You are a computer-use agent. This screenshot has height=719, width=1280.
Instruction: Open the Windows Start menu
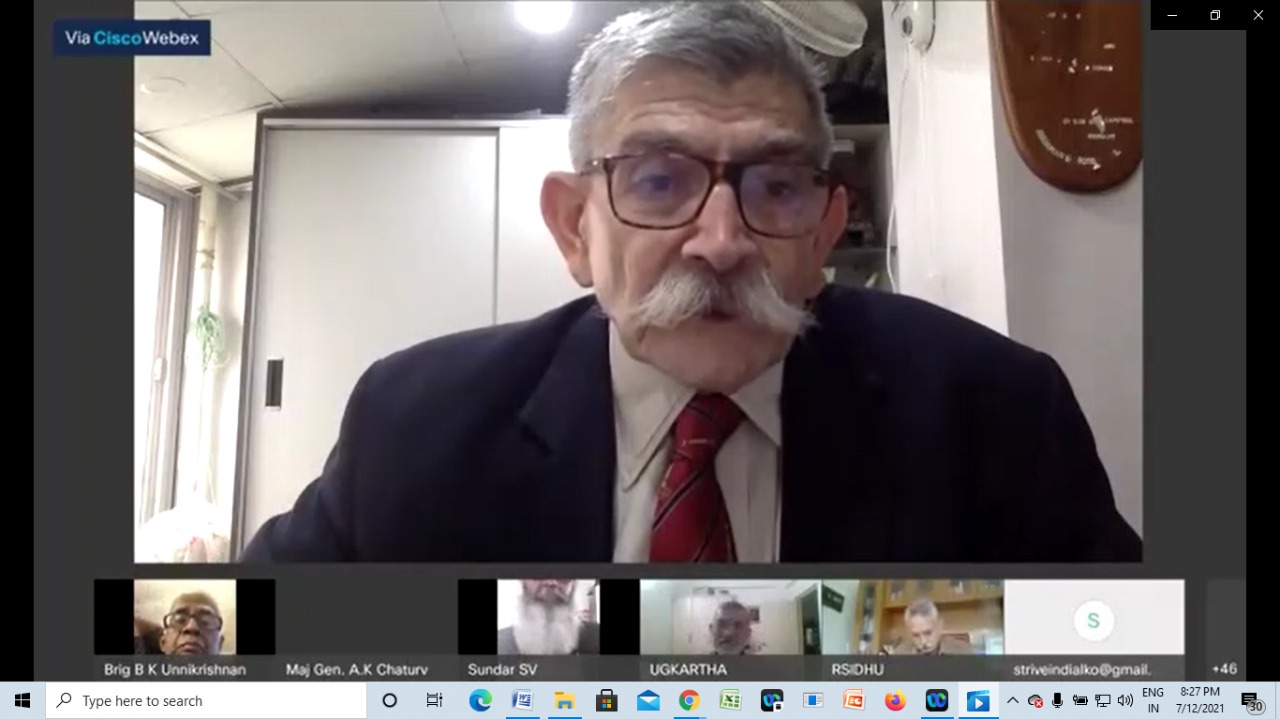(x=22, y=701)
